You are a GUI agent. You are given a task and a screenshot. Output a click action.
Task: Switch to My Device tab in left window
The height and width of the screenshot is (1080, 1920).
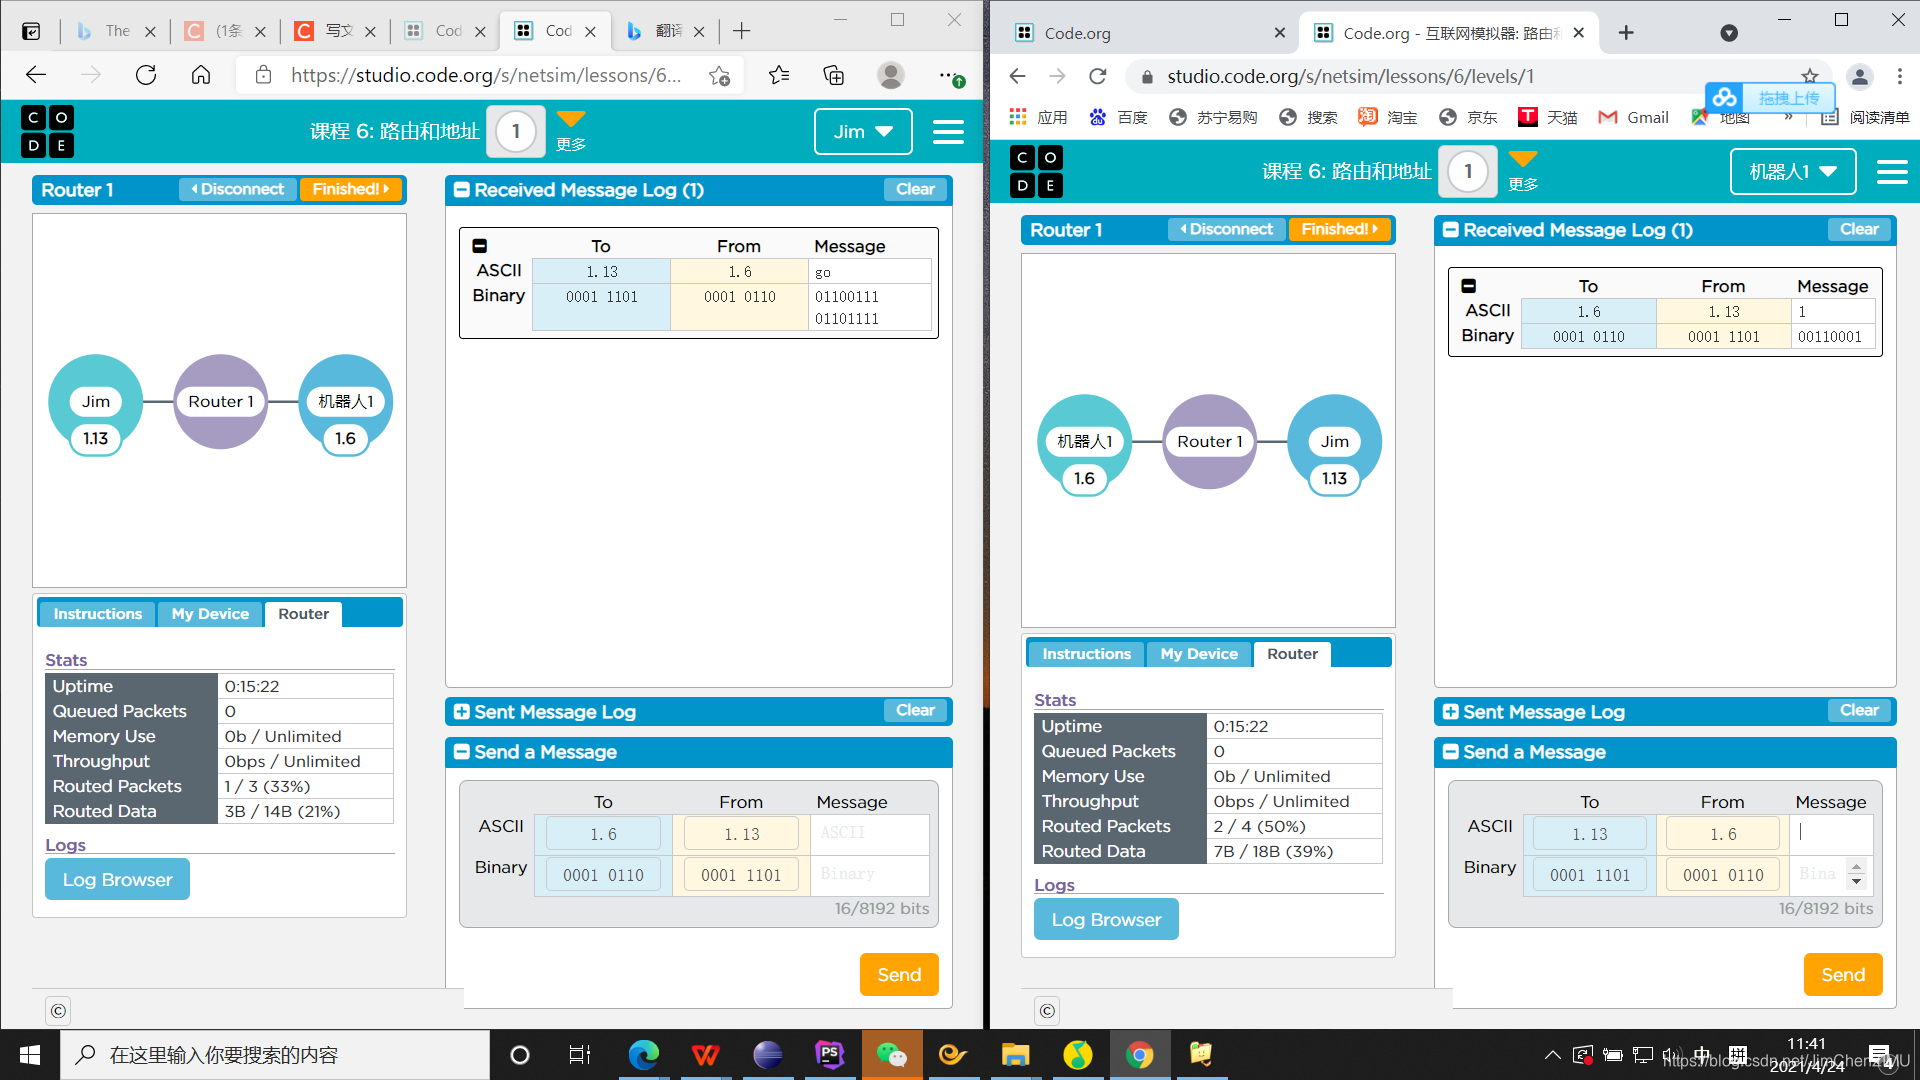pyautogui.click(x=210, y=614)
